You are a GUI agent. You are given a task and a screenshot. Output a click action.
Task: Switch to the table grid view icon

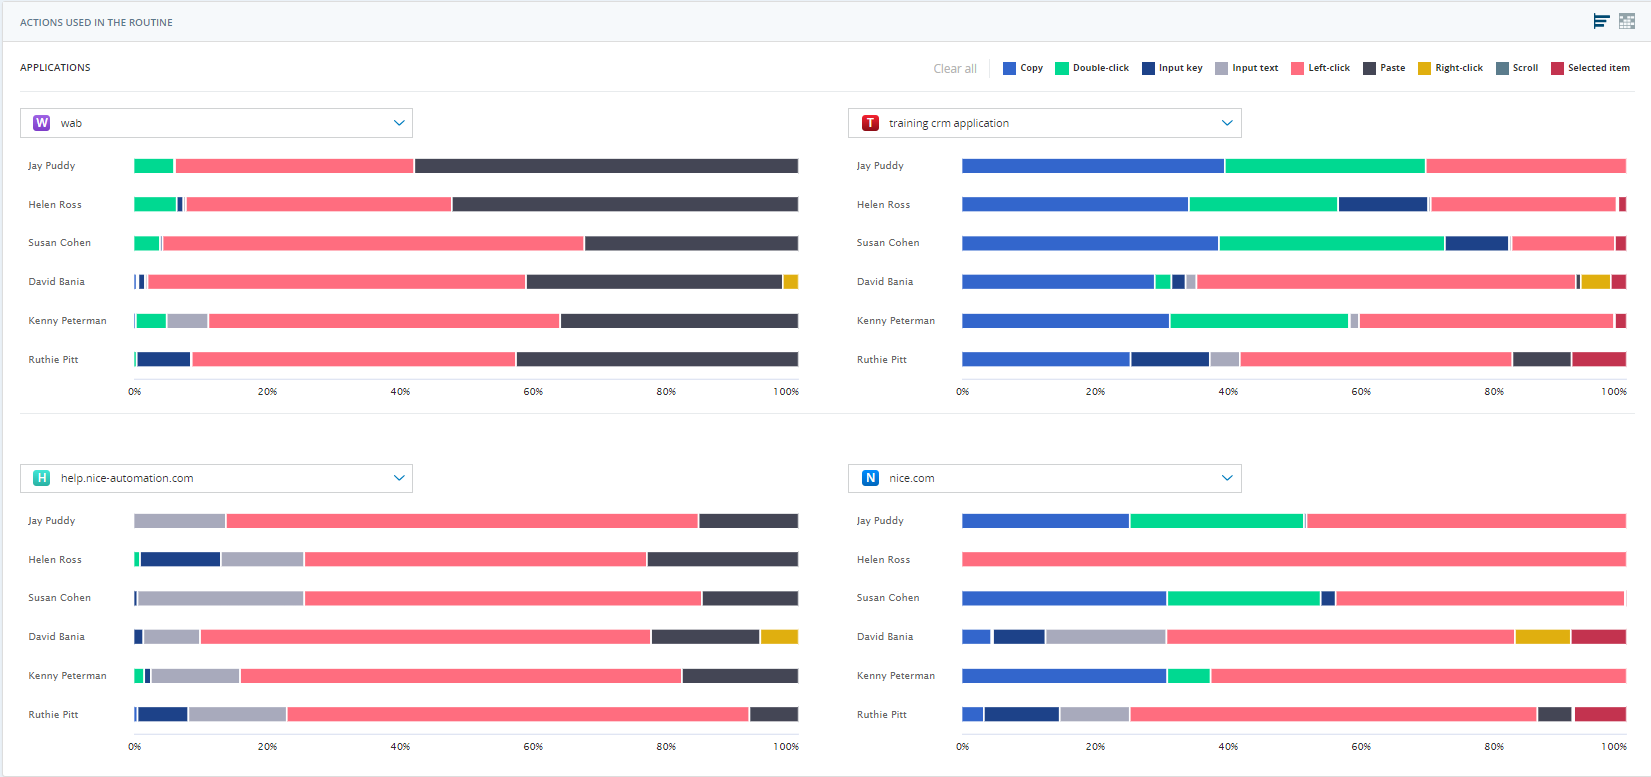pyautogui.click(x=1627, y=21)
